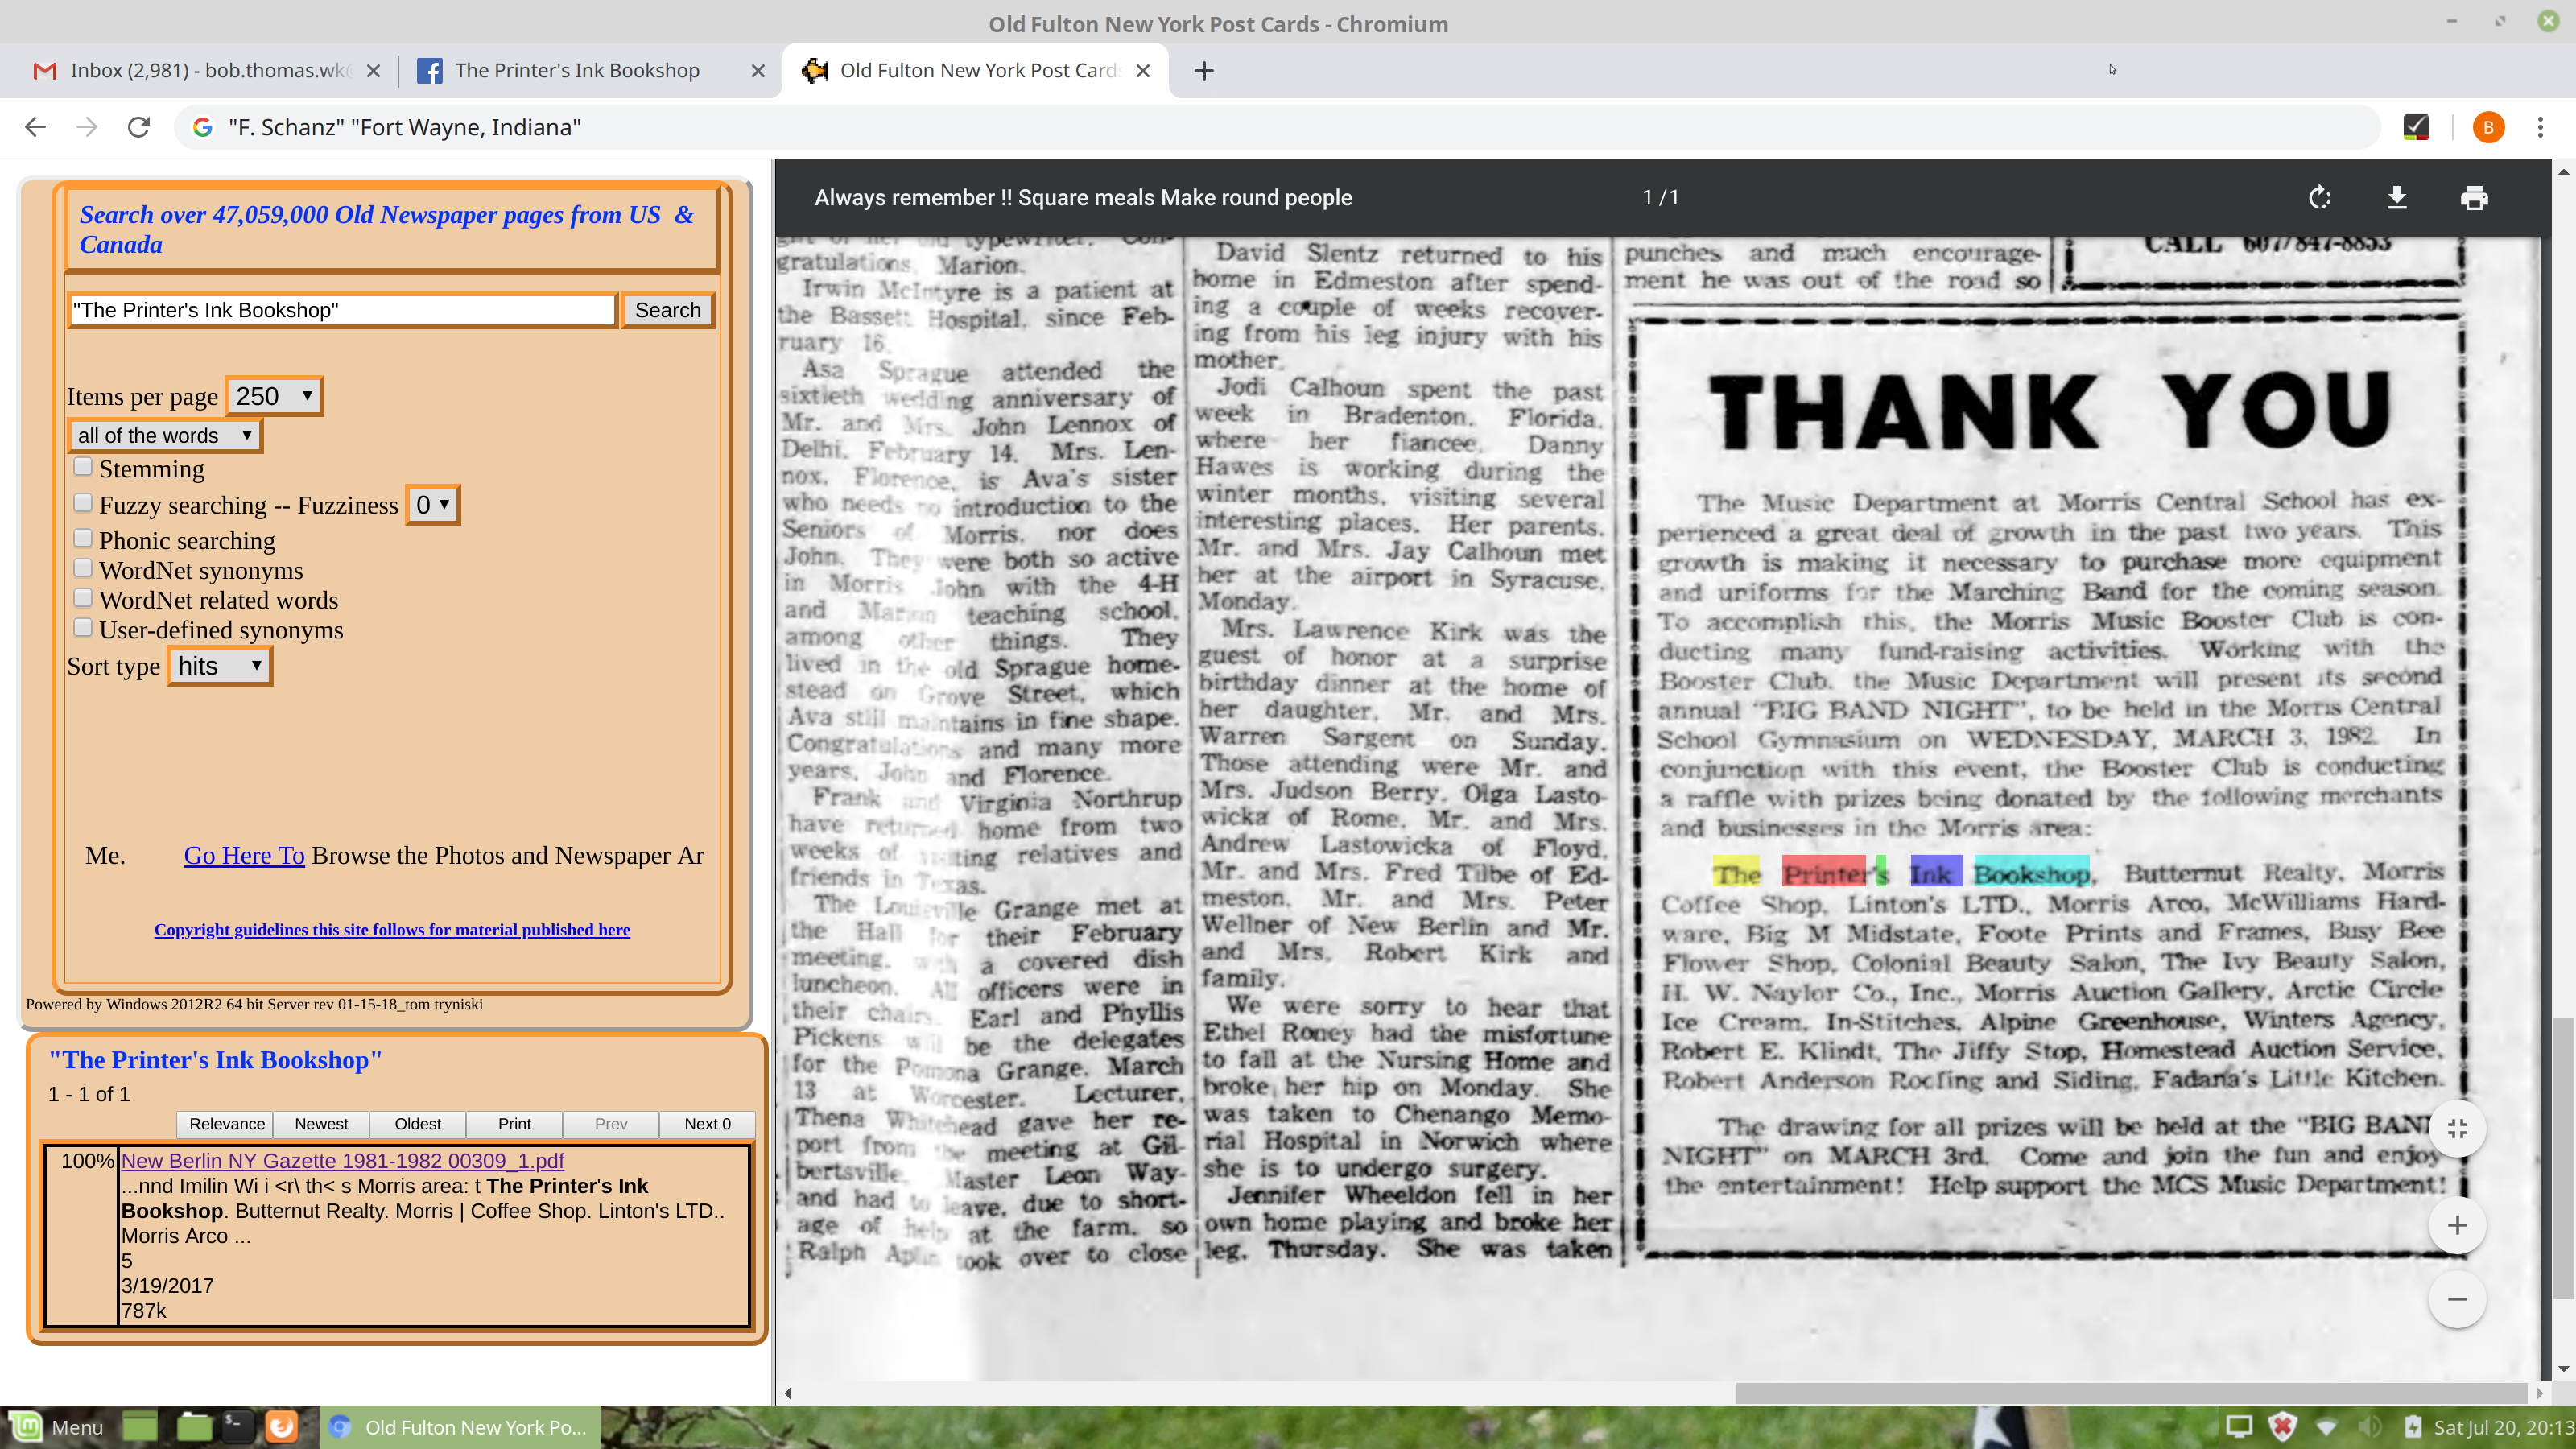Screen dimensions: 2576x1449
Task: Click the network tray icon
Action: pos(2326,1427)
